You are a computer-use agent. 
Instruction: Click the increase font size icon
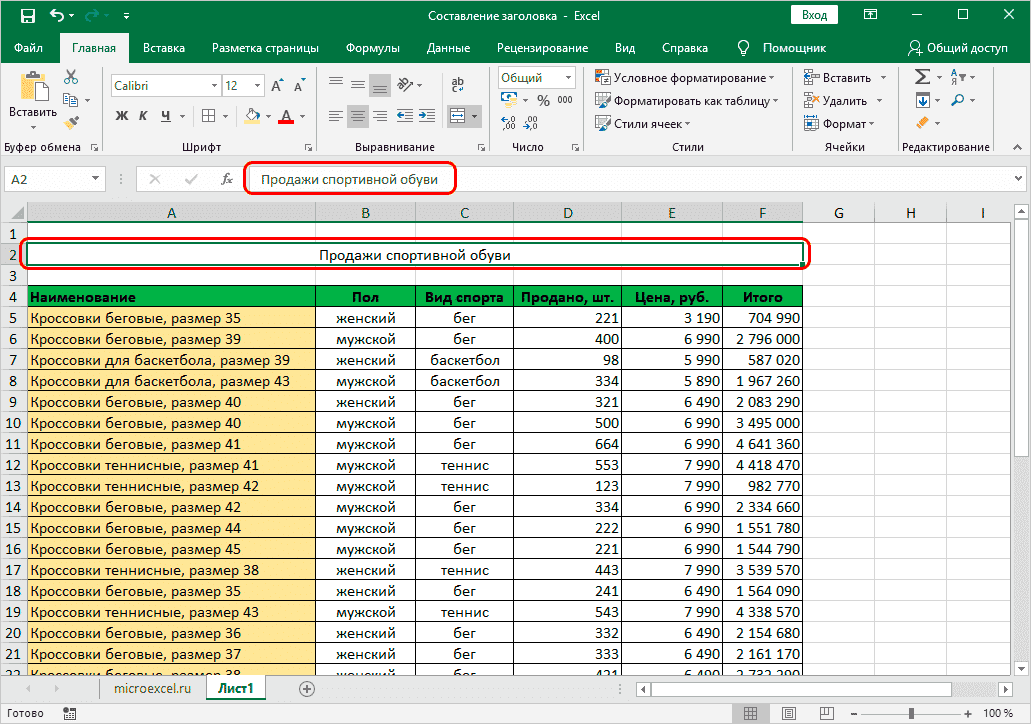[x=277, y=86]
